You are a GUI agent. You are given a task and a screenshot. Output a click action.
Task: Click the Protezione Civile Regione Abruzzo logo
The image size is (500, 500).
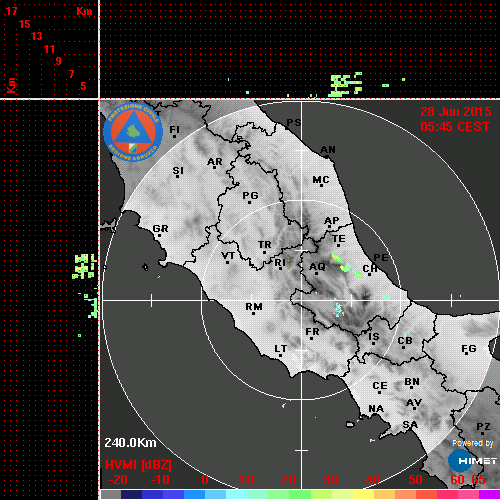[x=133, y=132]
